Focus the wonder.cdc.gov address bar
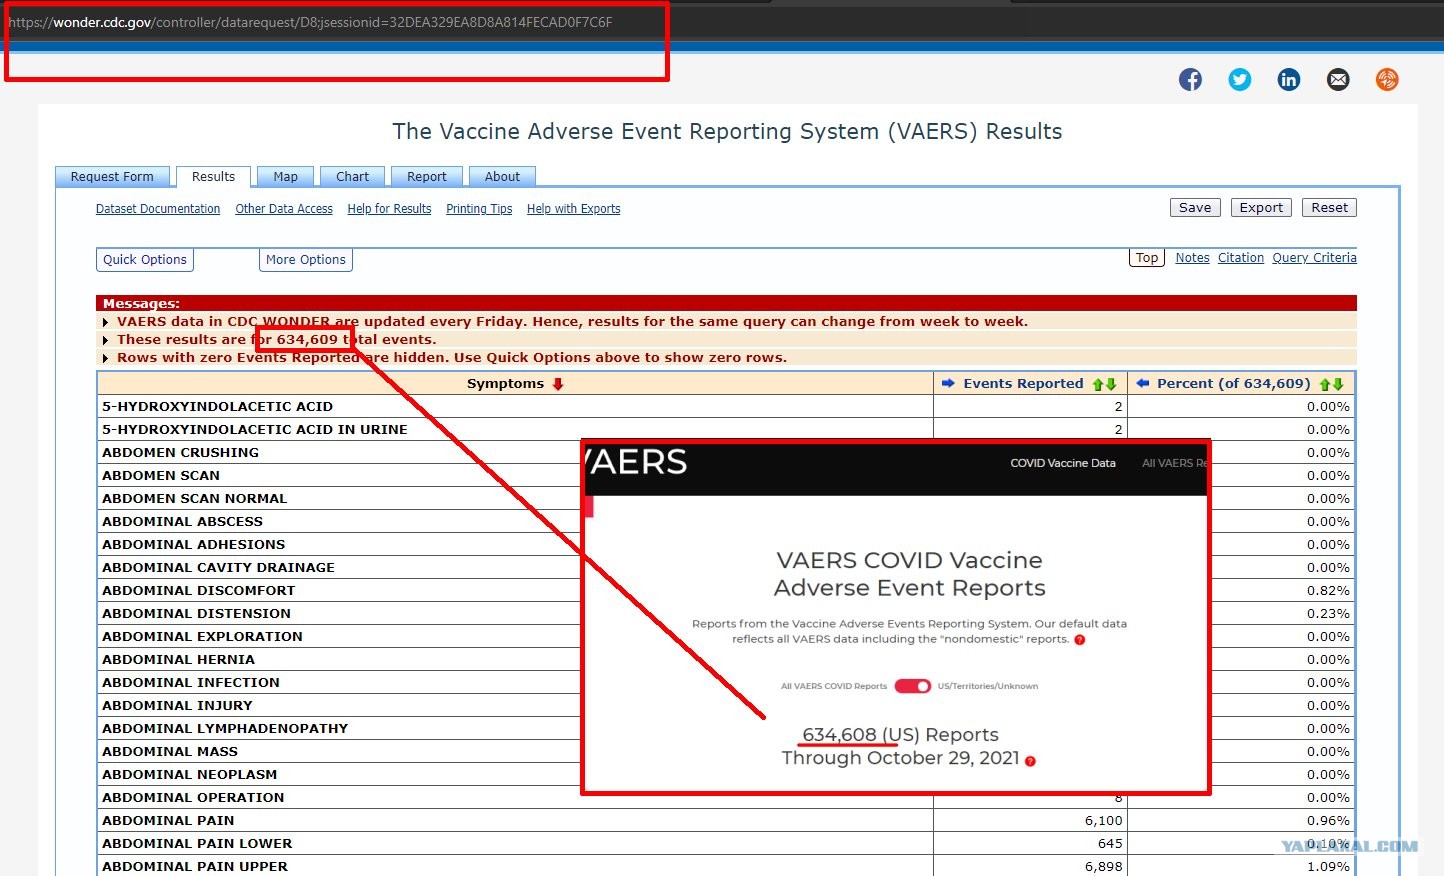1444x876 pixels. coord(310,22)
